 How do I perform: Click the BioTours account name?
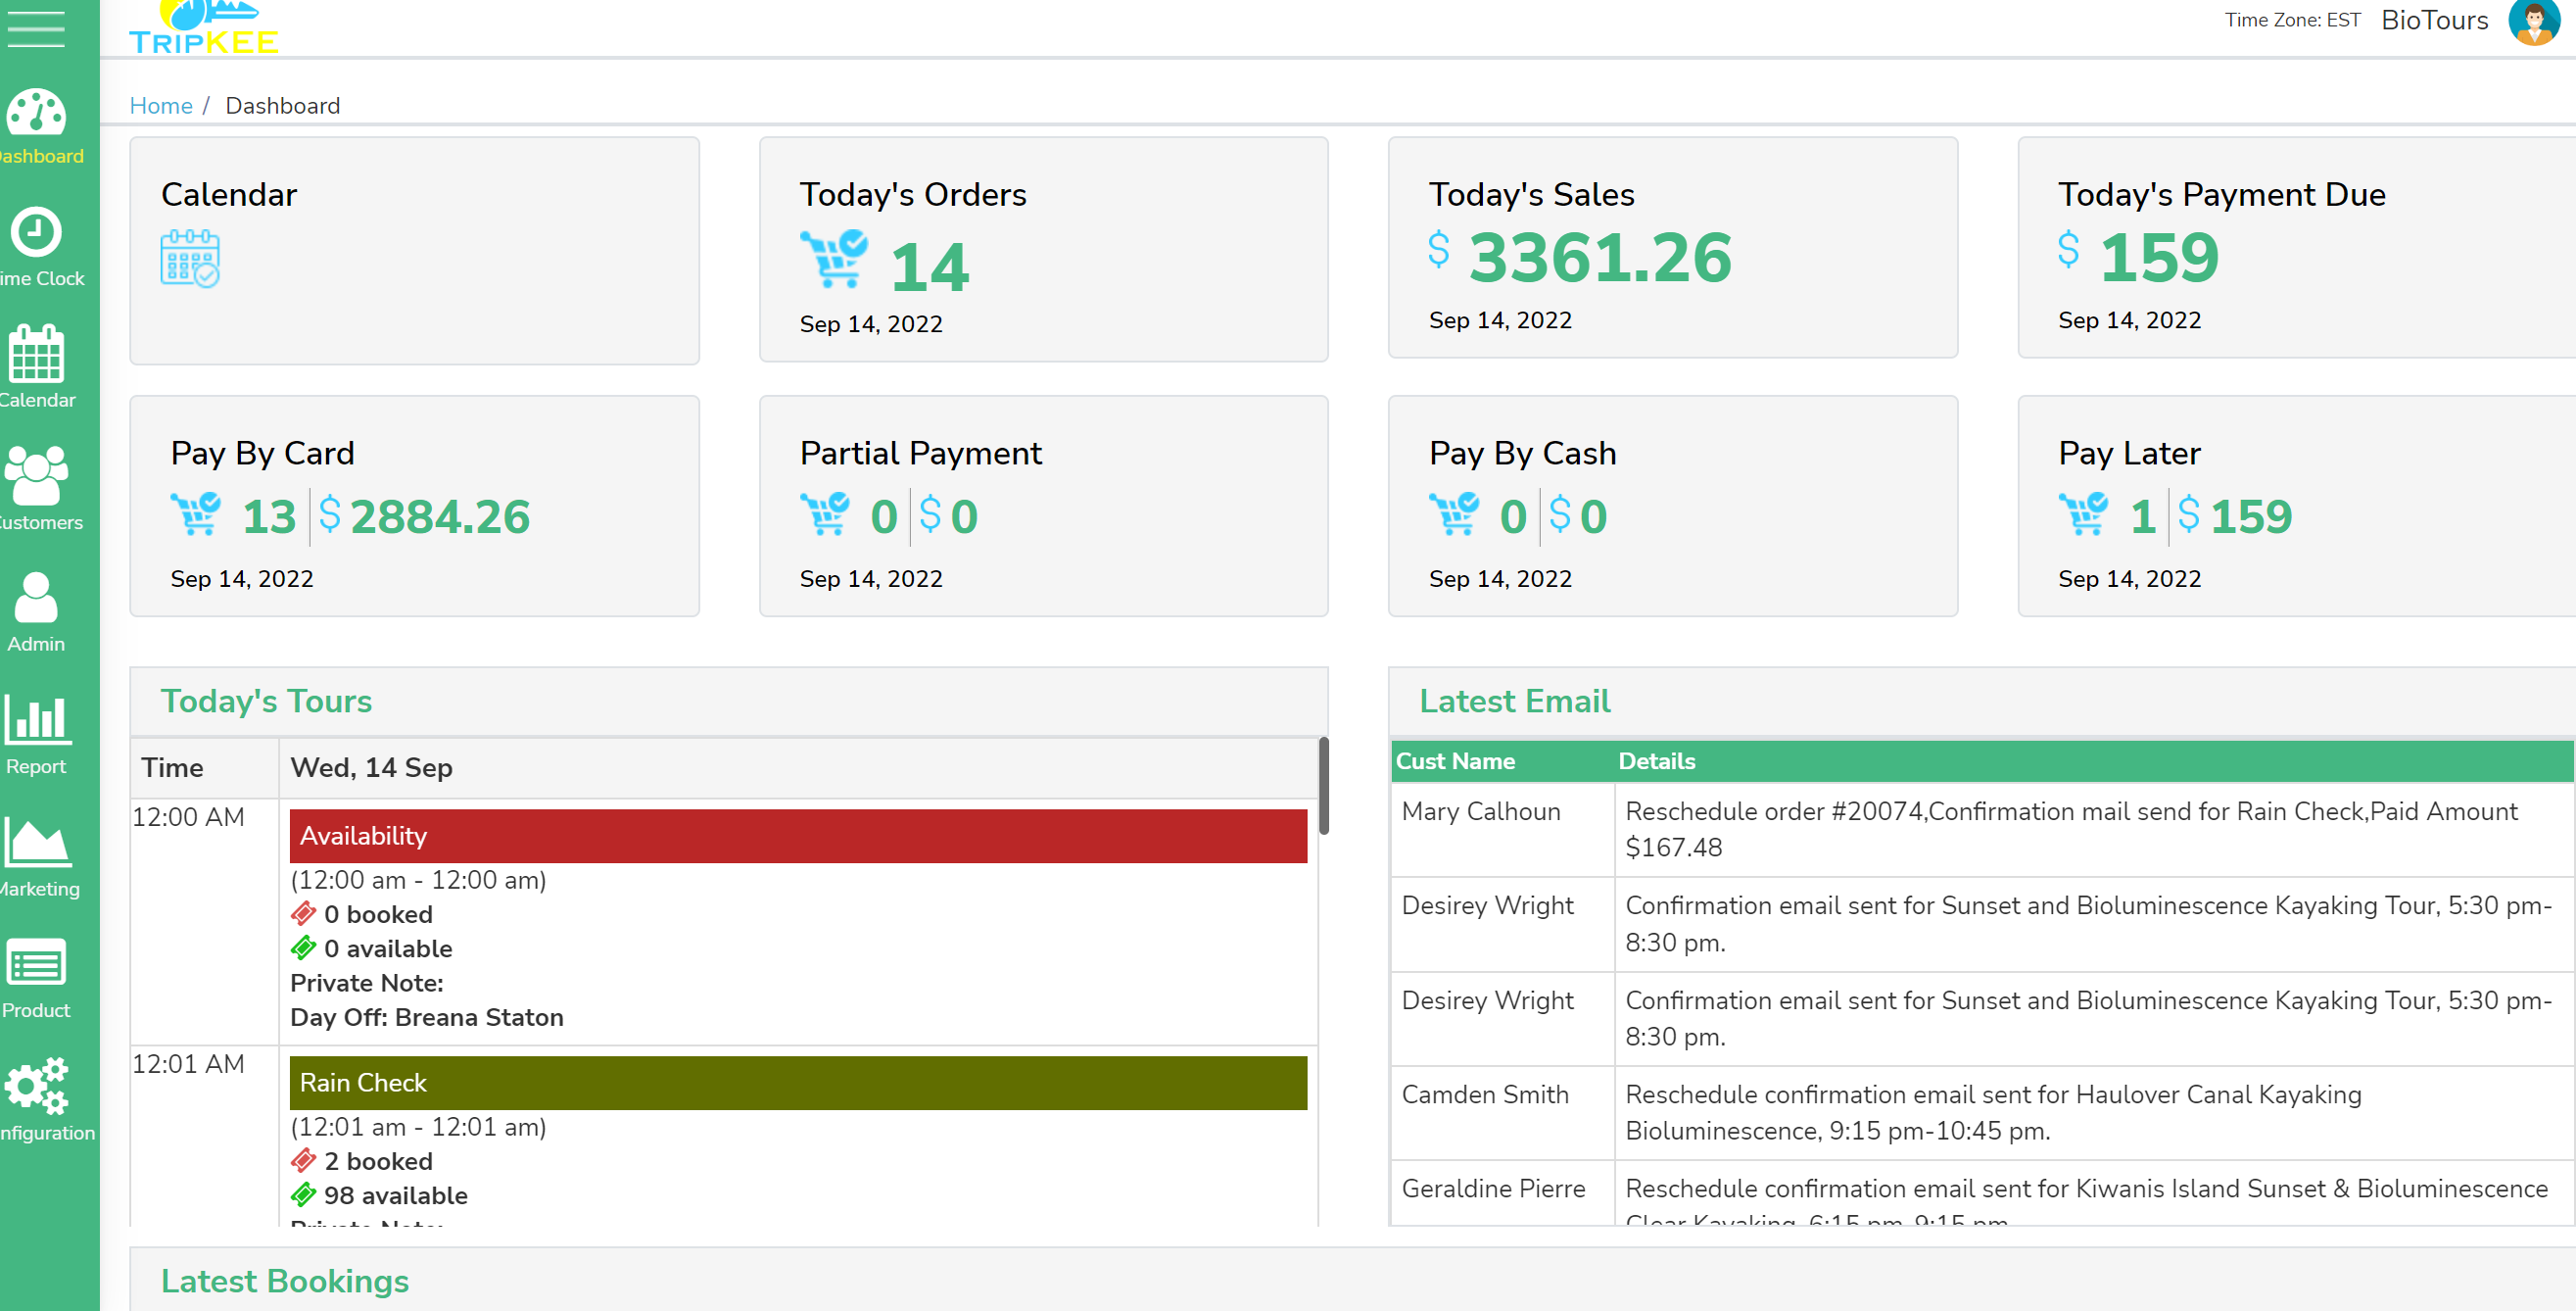tap(2434, 20)
